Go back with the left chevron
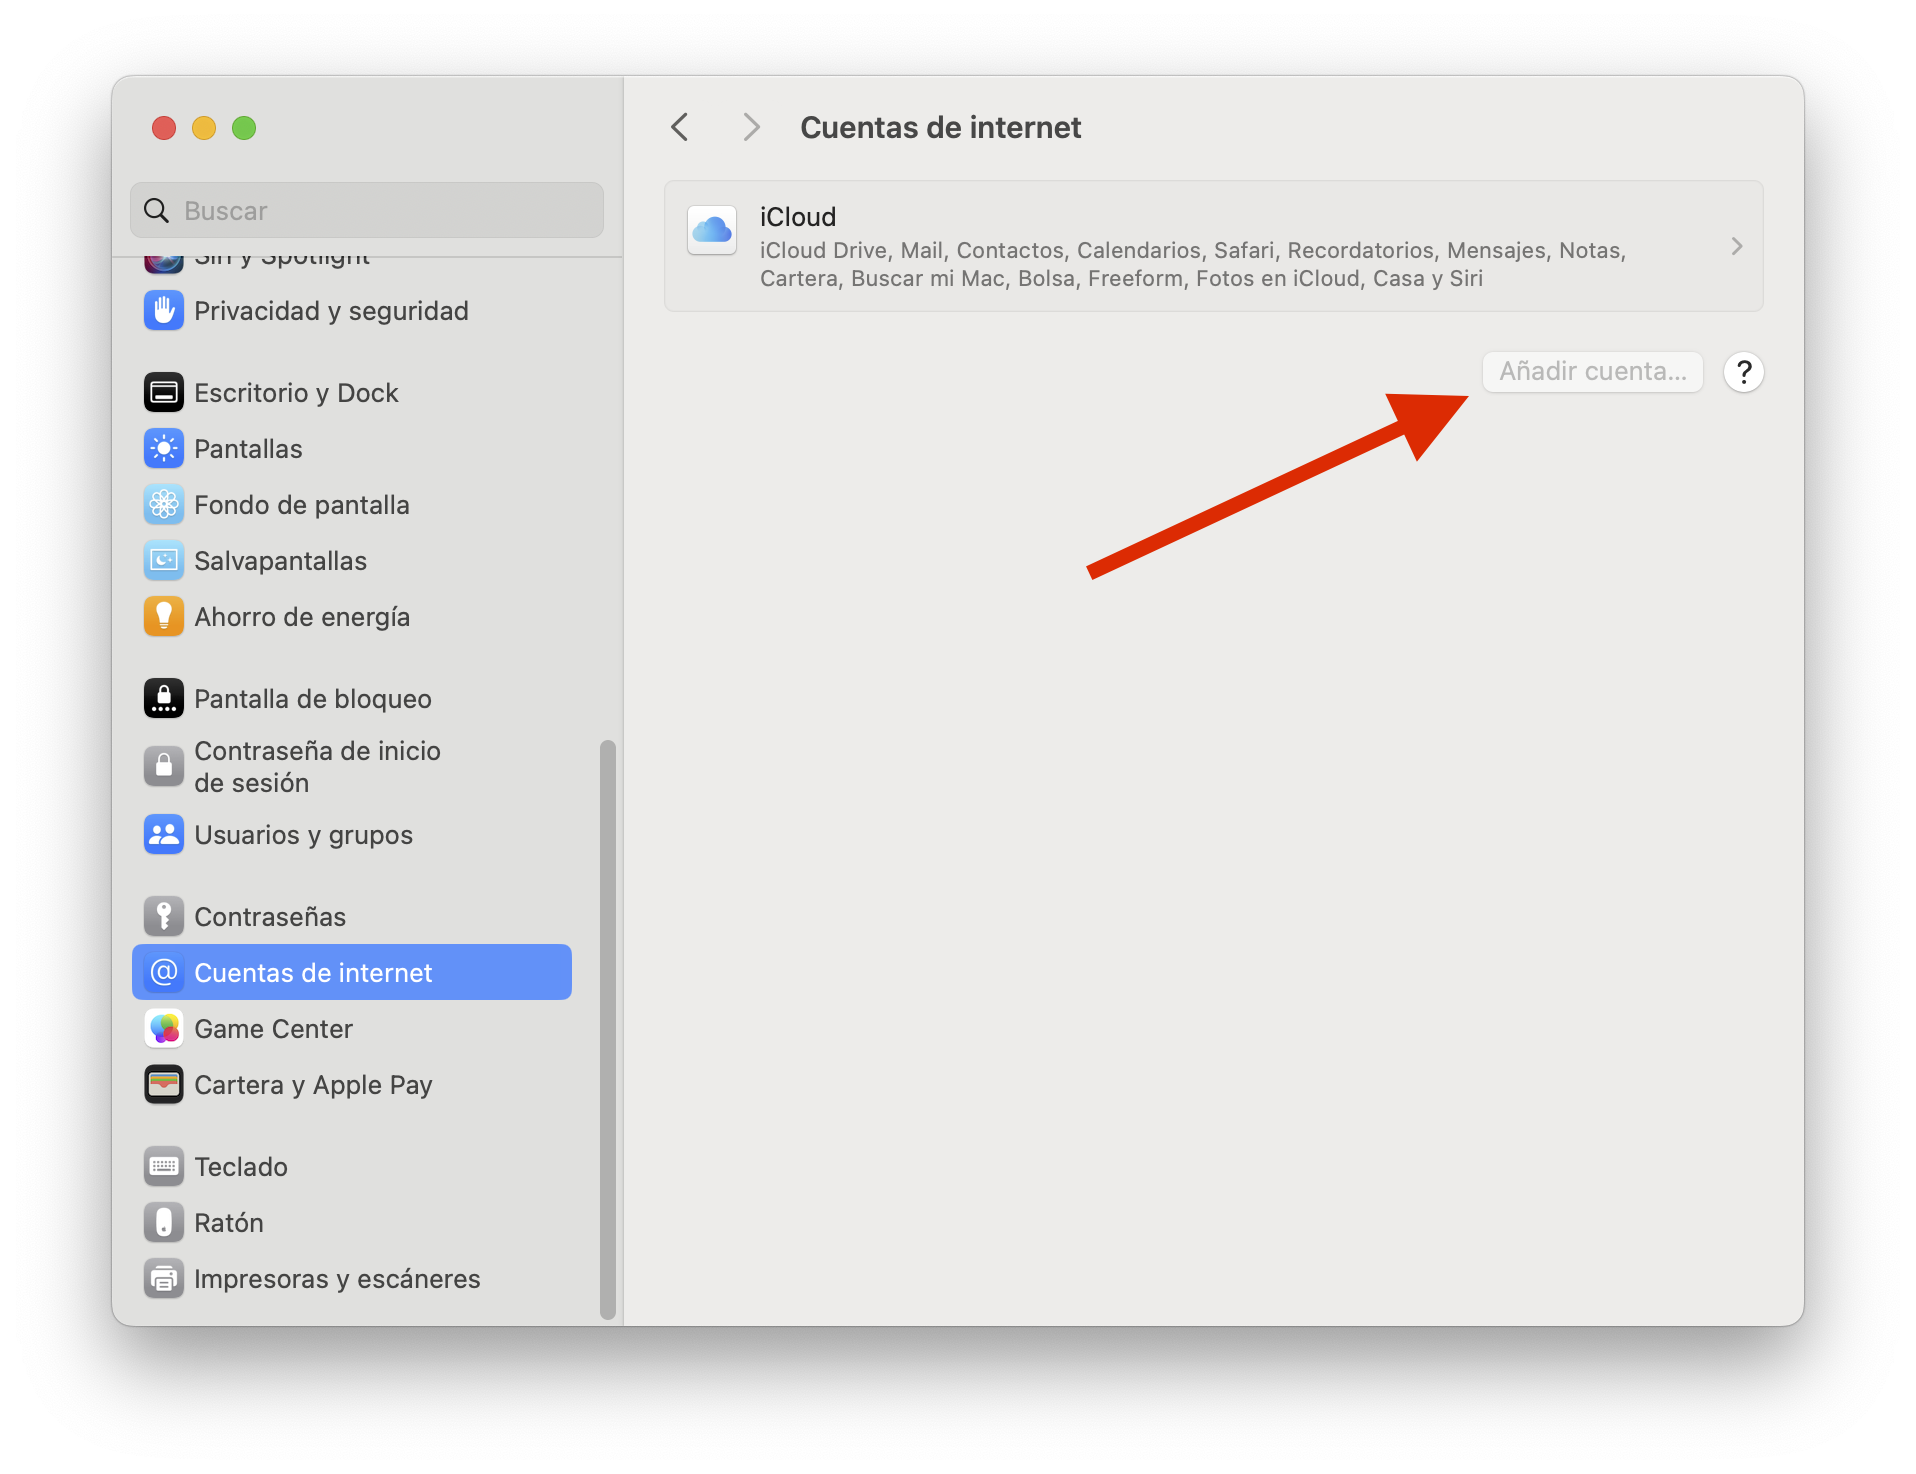The image size is (1916, 1474). click(680, 127)
